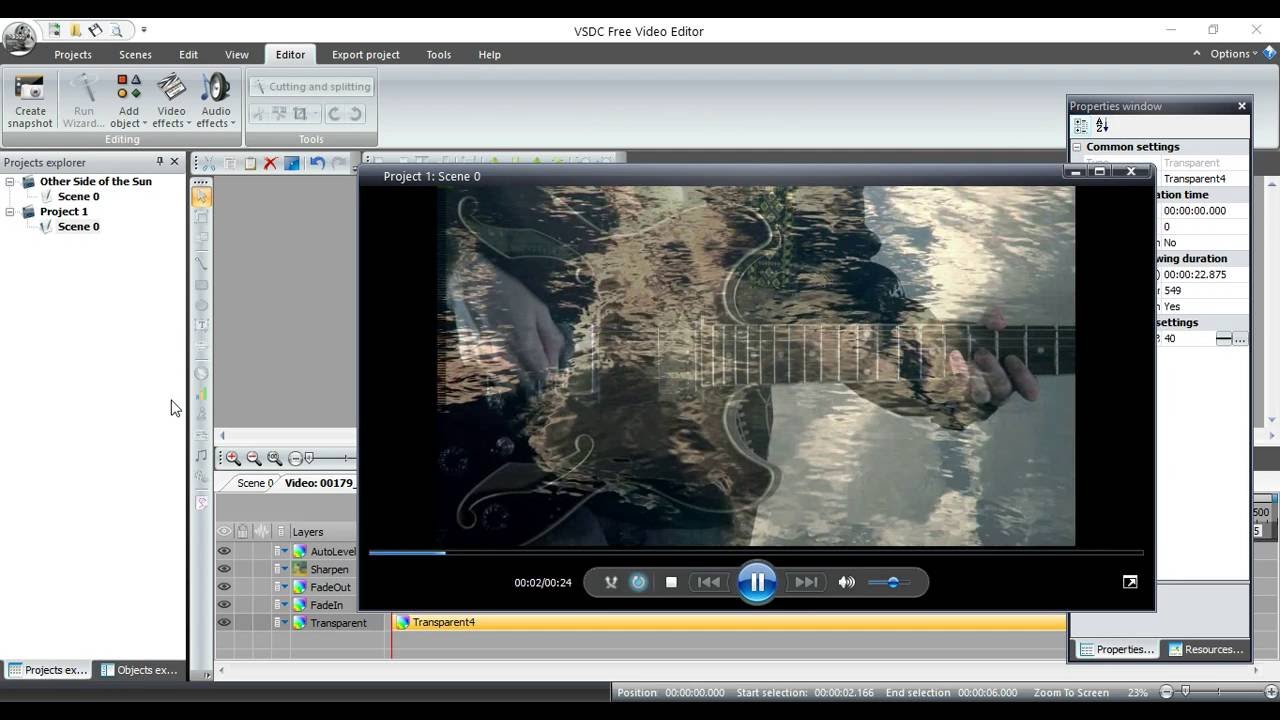Switch to the Scenes ribbon tab
Viewport: 1280px width, 720px height.
(135, 55)
